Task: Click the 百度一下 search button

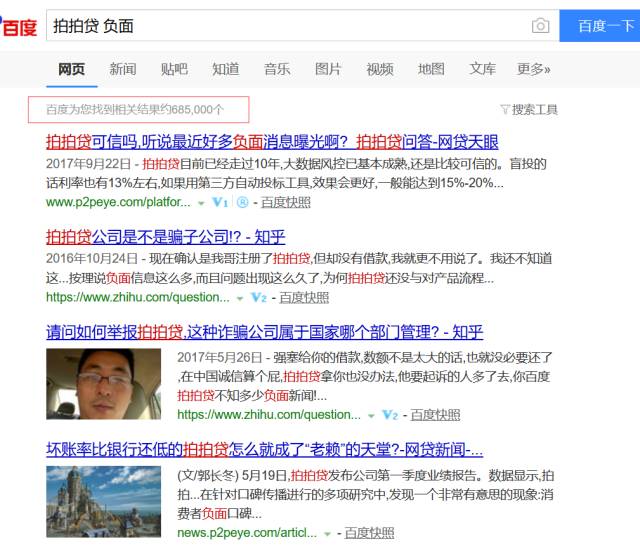Action: click(600, 26)
